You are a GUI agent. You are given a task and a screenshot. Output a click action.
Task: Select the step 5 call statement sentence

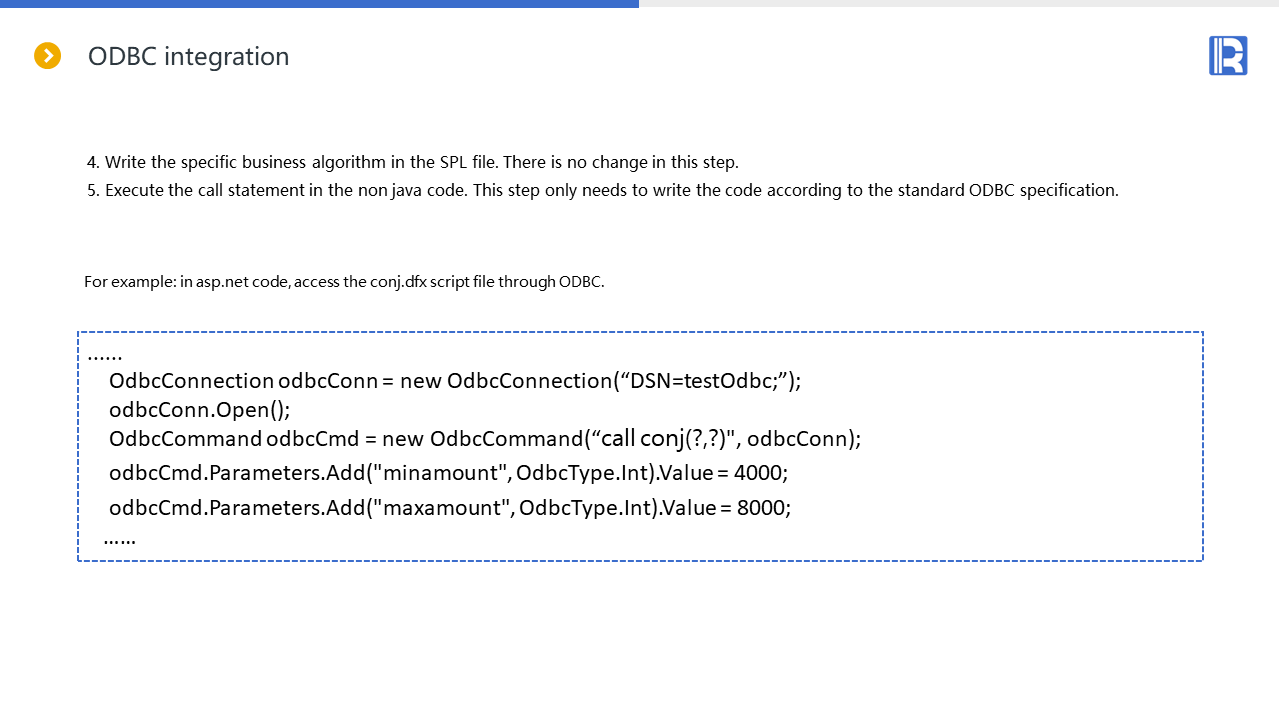(x=602, y=190)
